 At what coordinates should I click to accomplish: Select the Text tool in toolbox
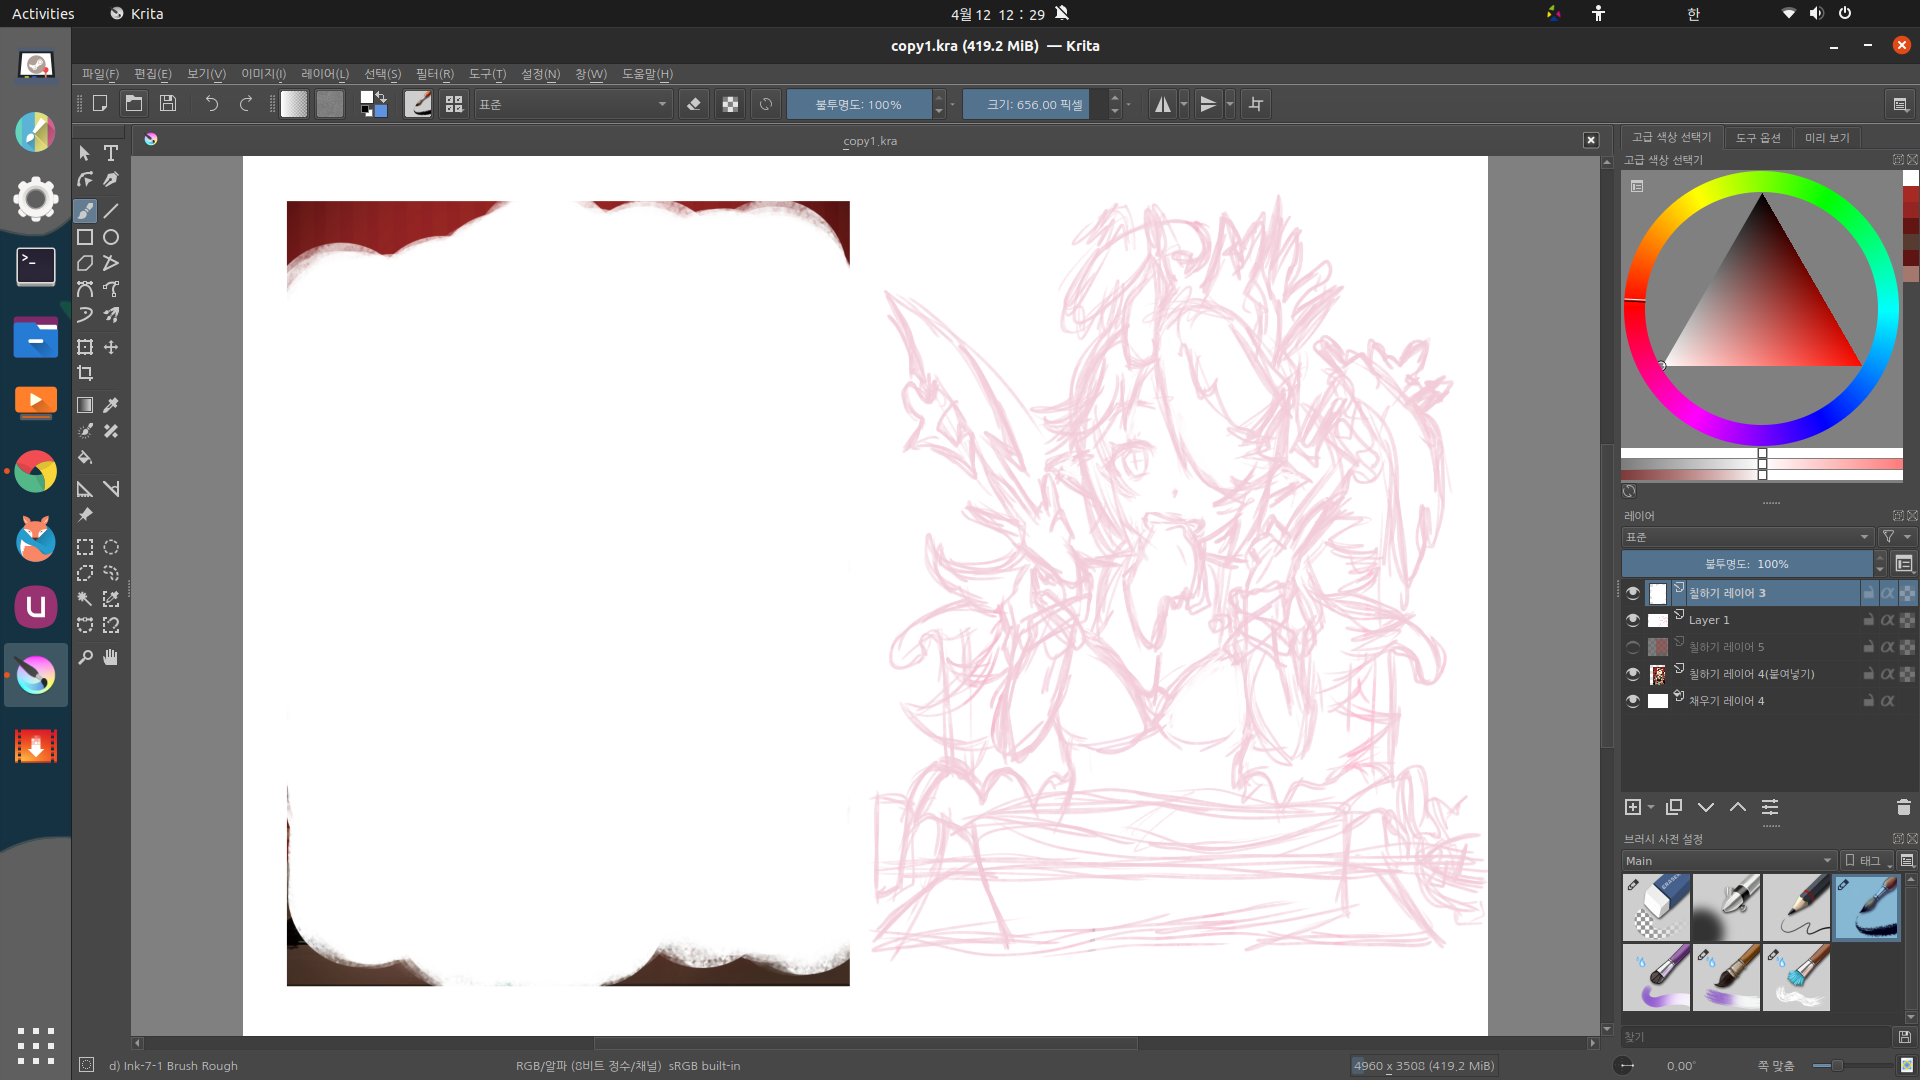point(111,153)
